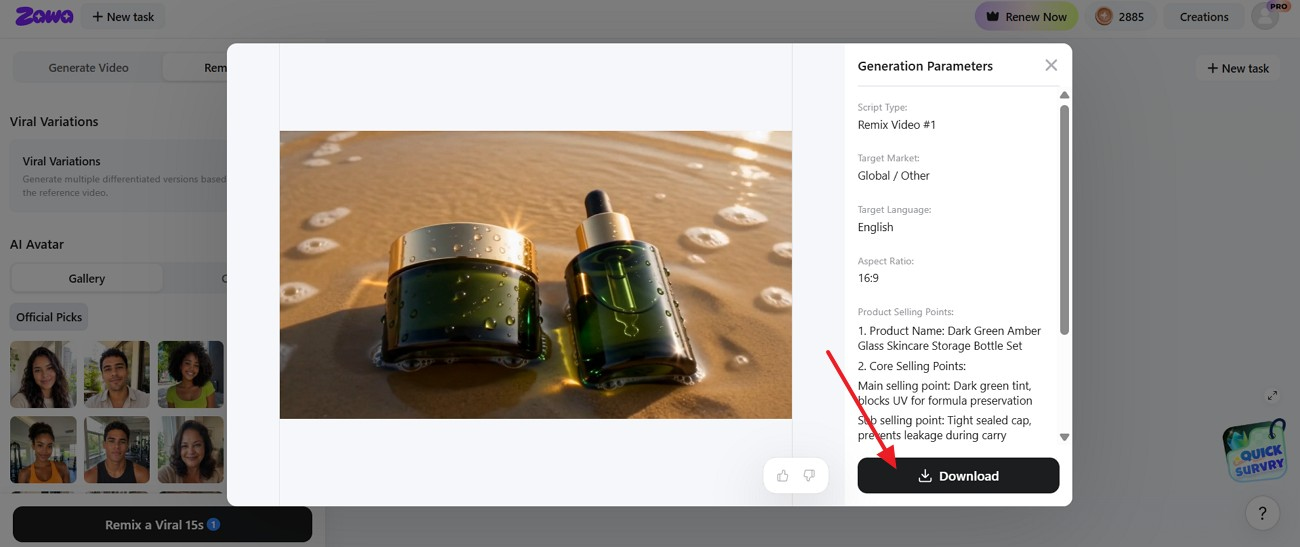Open the PRO profile avatar

[1265, 16]
